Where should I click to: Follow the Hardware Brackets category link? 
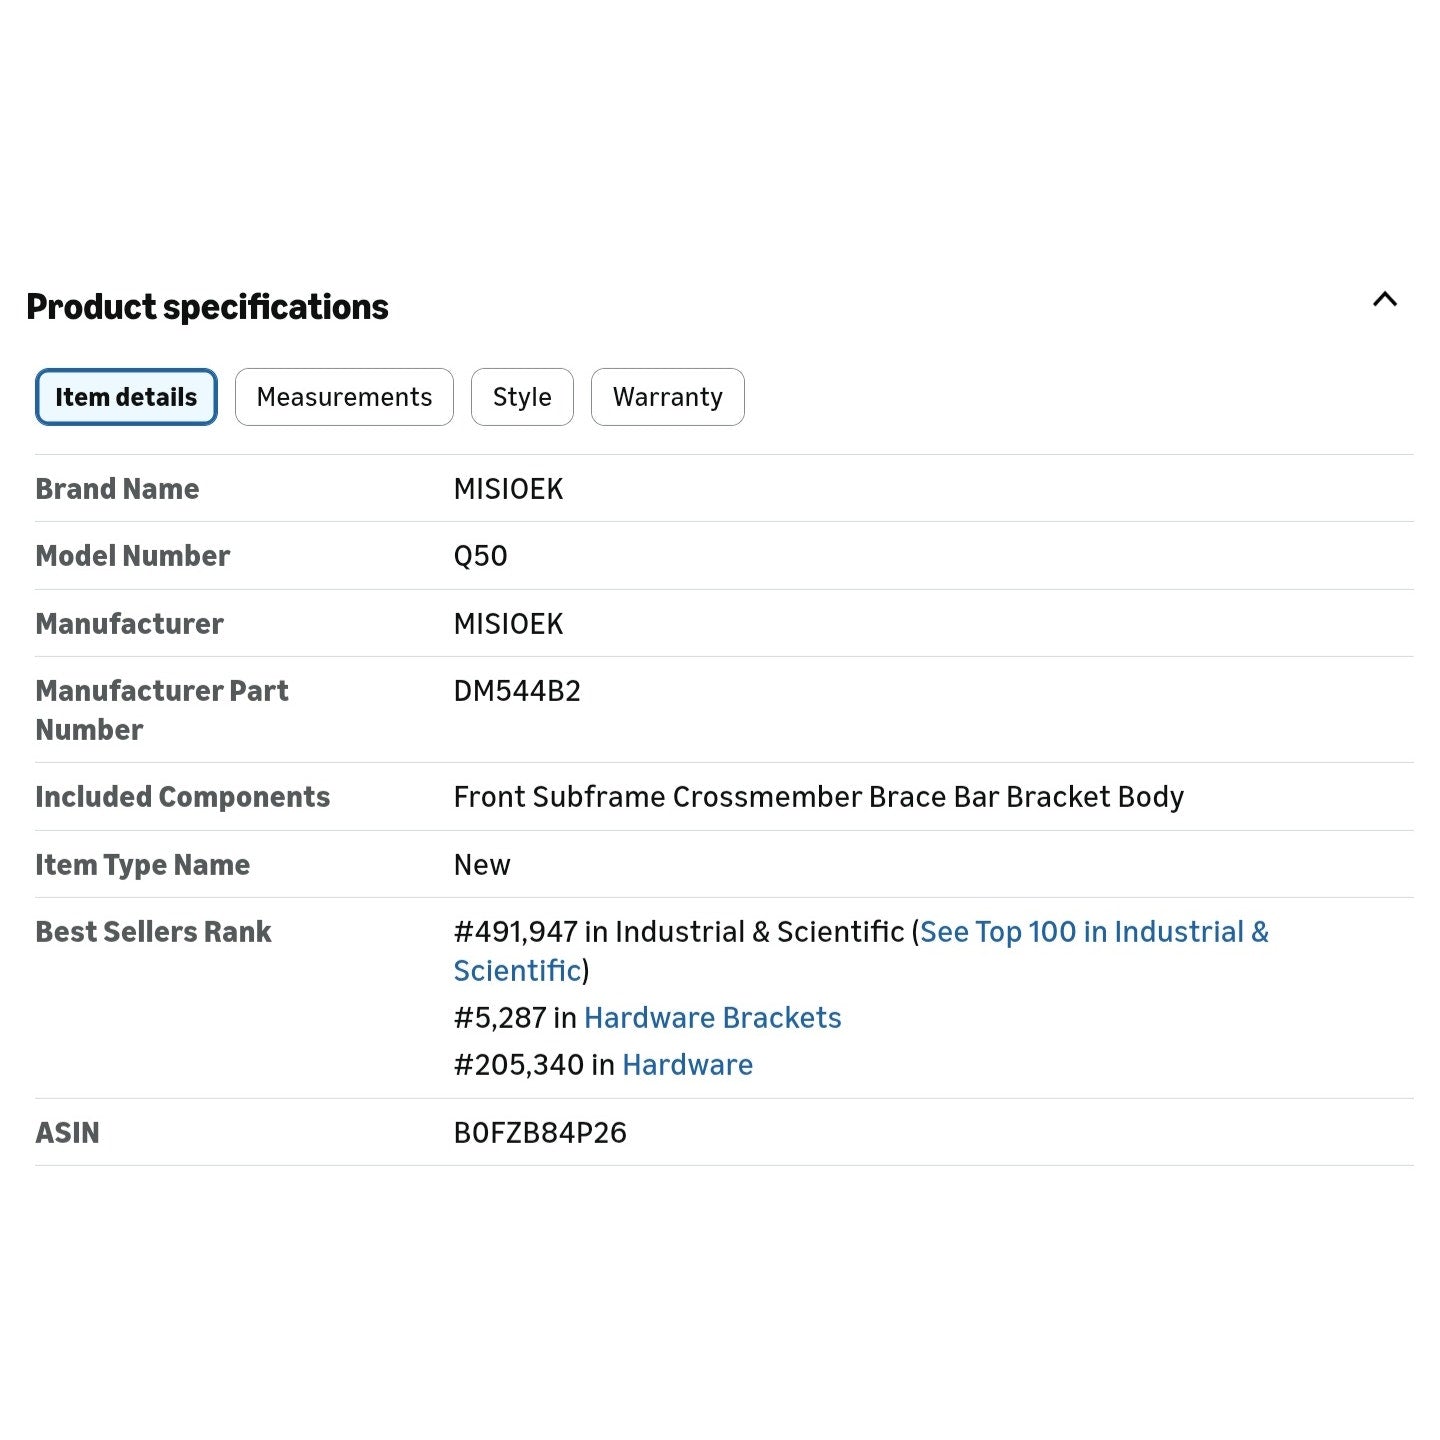pyautogui.click(x=713, y=1018)
